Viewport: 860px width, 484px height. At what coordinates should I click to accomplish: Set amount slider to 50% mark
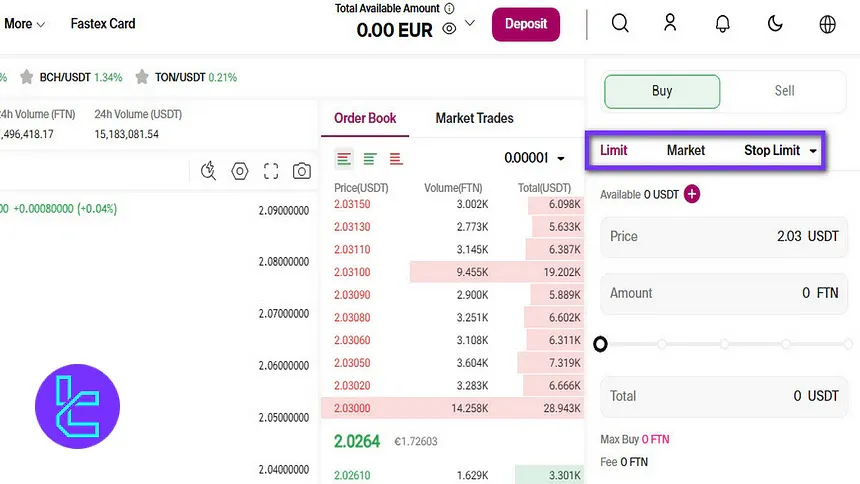pyautogui.click(x=724, y=344)
